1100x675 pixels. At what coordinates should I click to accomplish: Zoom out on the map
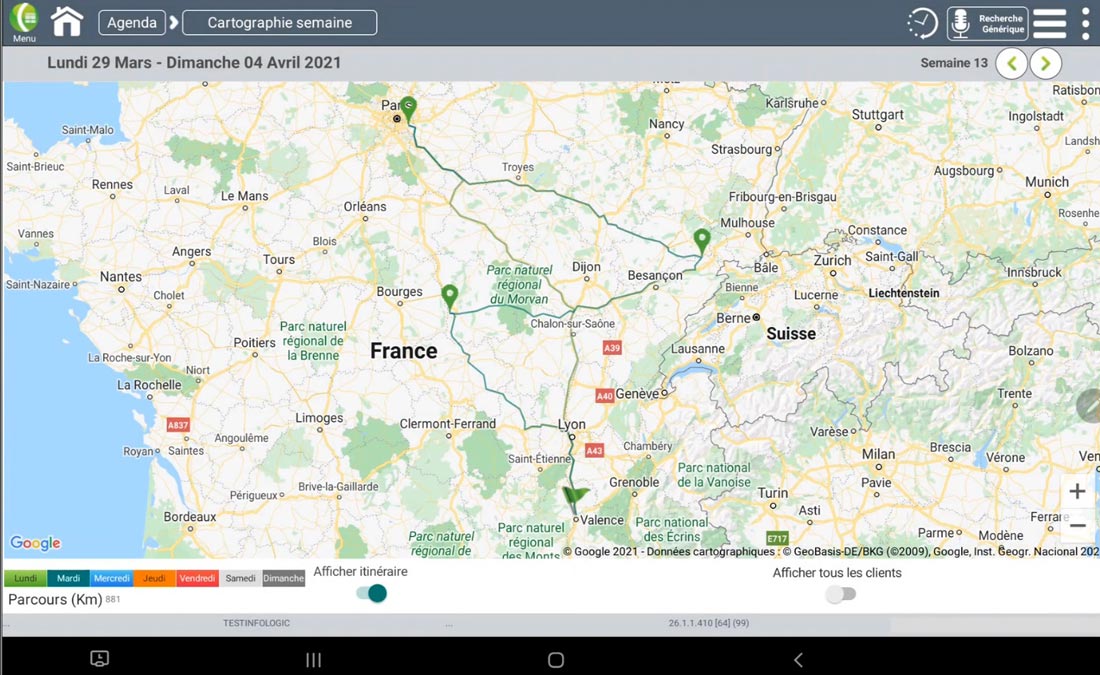coord(1078,525)
